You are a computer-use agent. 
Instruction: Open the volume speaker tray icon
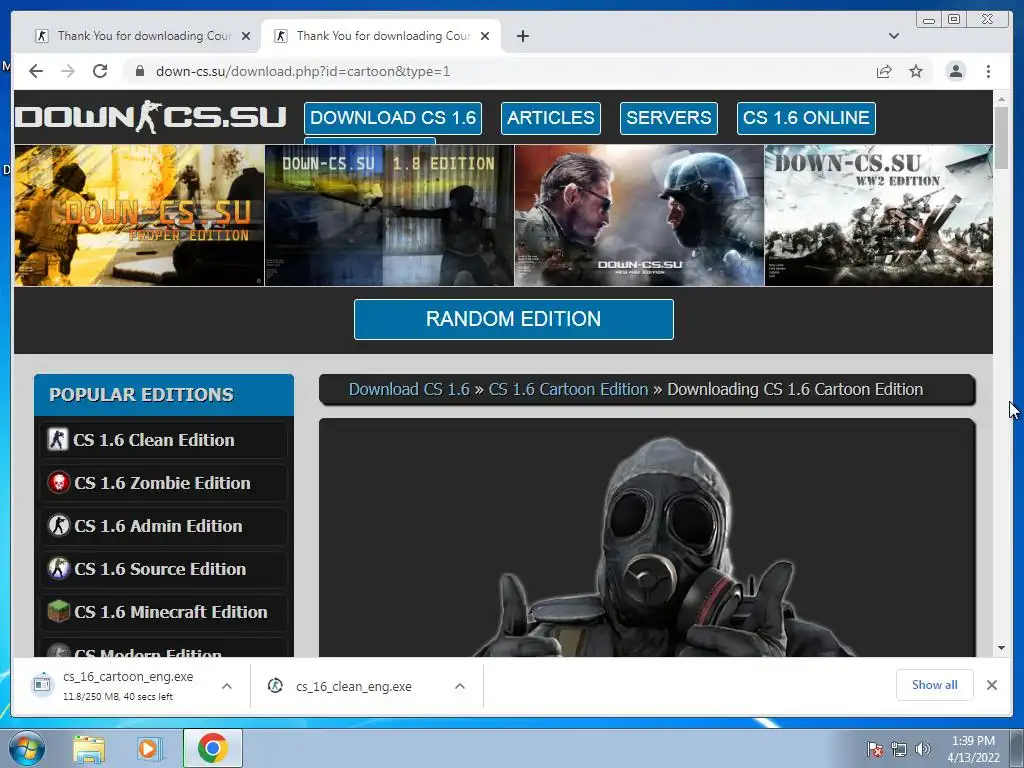tap(923, 749)
